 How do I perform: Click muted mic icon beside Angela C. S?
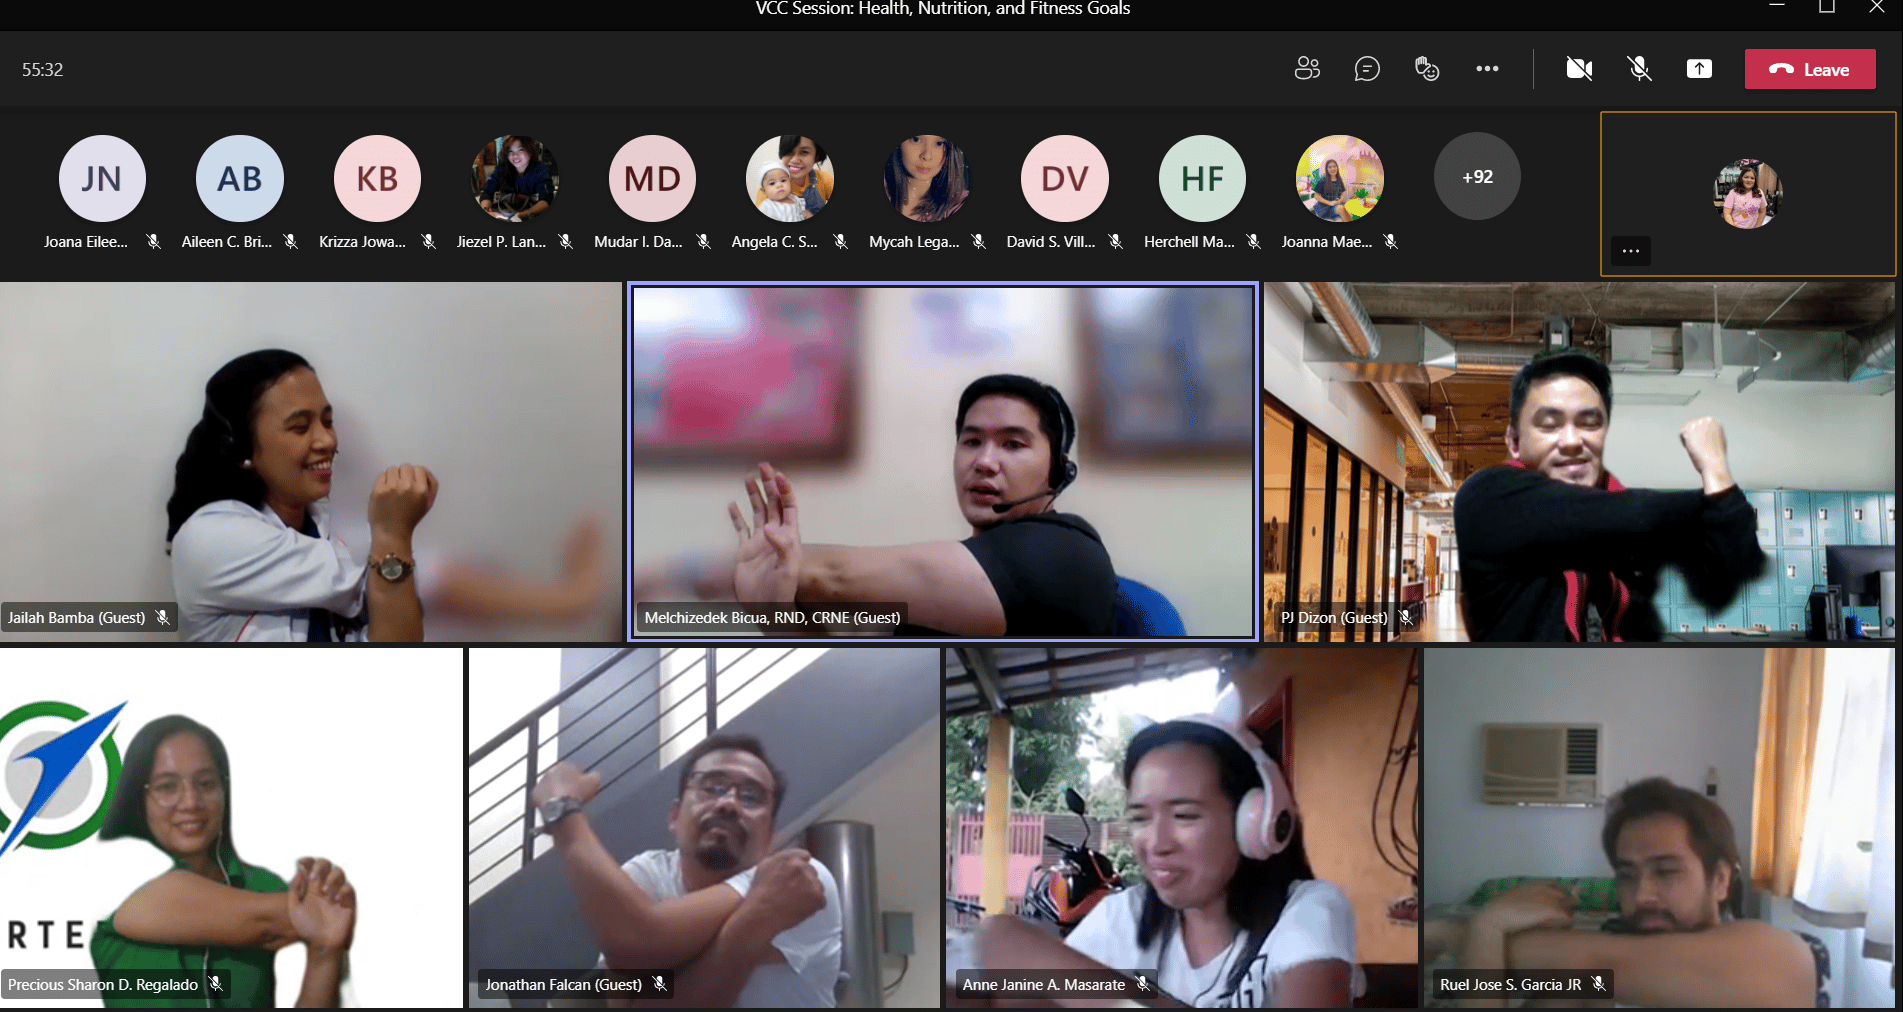coord(841,241)
